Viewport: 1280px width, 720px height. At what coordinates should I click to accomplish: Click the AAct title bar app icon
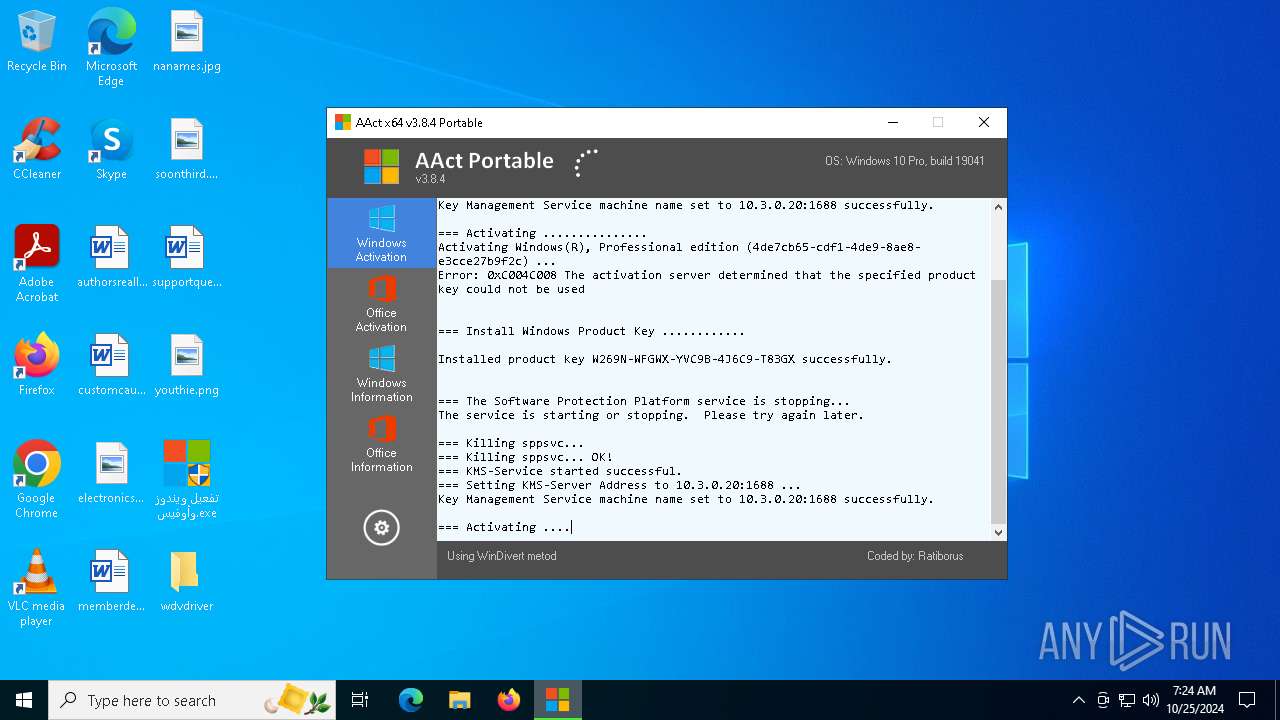click(x=343, y=123)
